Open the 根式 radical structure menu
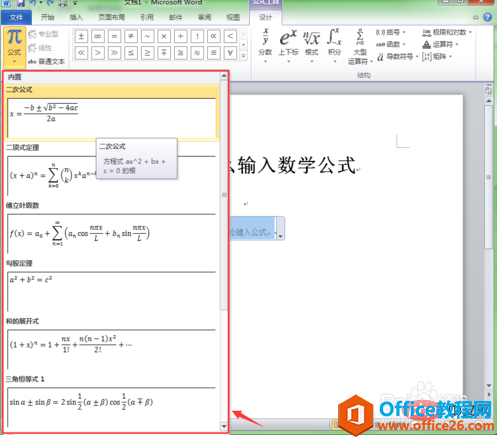 pyautogui.click(x=312, y=46)
